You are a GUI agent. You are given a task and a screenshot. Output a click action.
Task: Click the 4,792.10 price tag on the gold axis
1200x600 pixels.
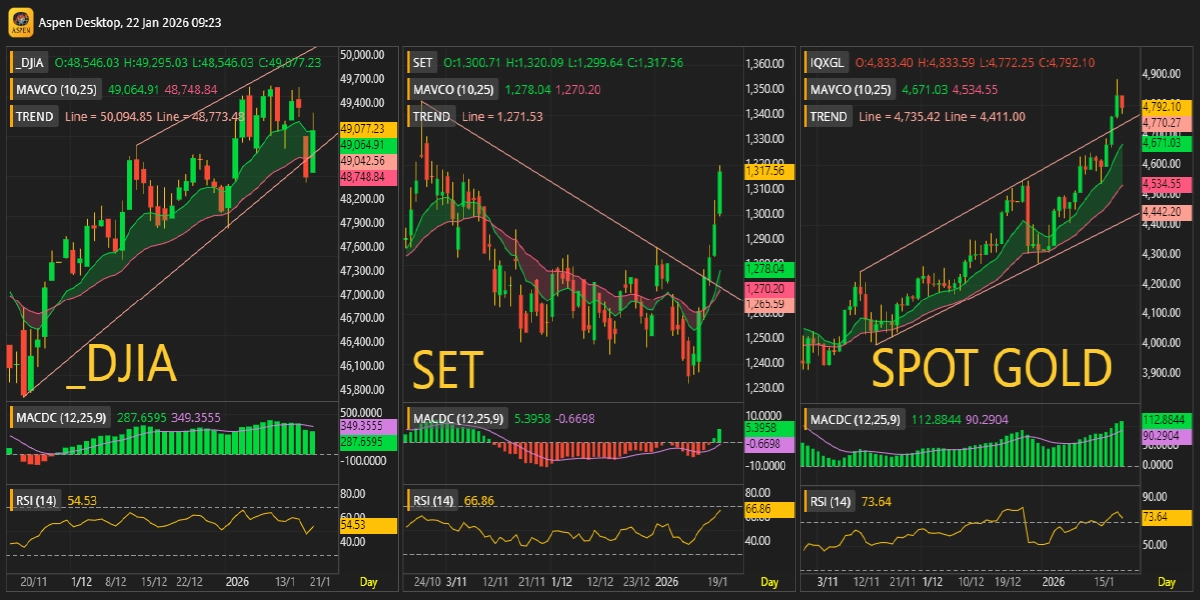pos(1162,106)
